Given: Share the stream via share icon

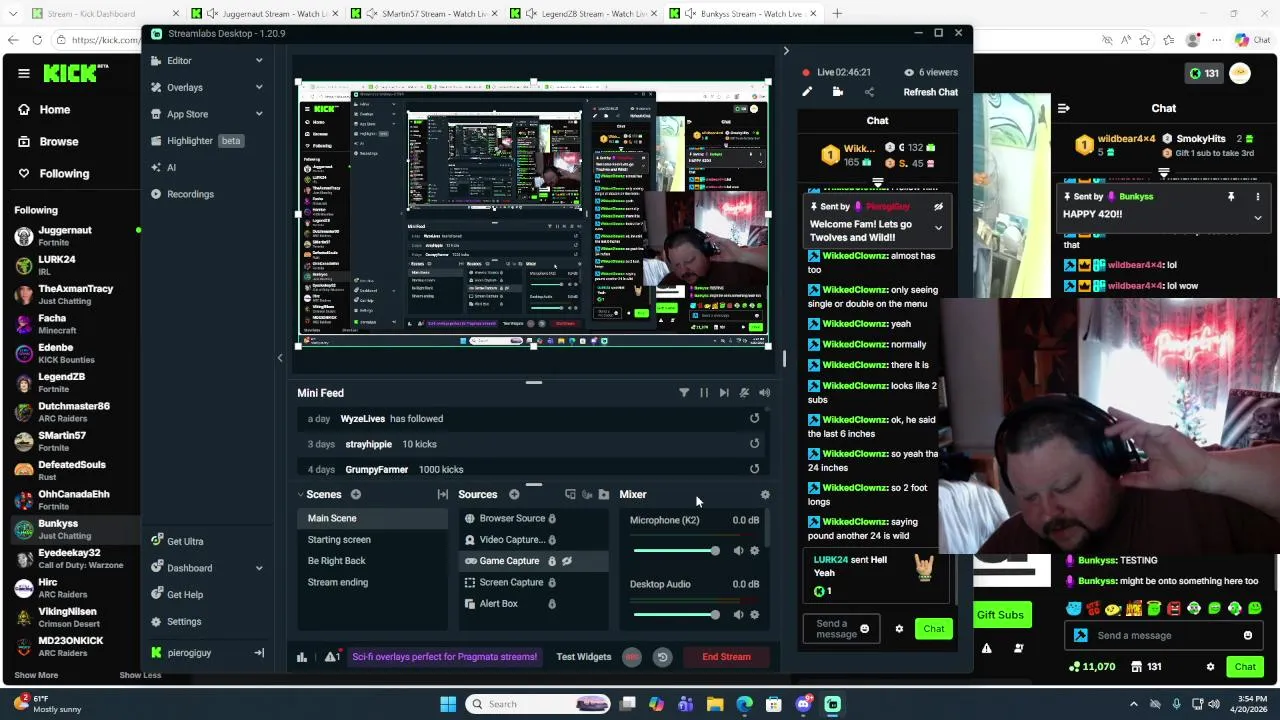Looking at the screenshot, I should point(869,92).
